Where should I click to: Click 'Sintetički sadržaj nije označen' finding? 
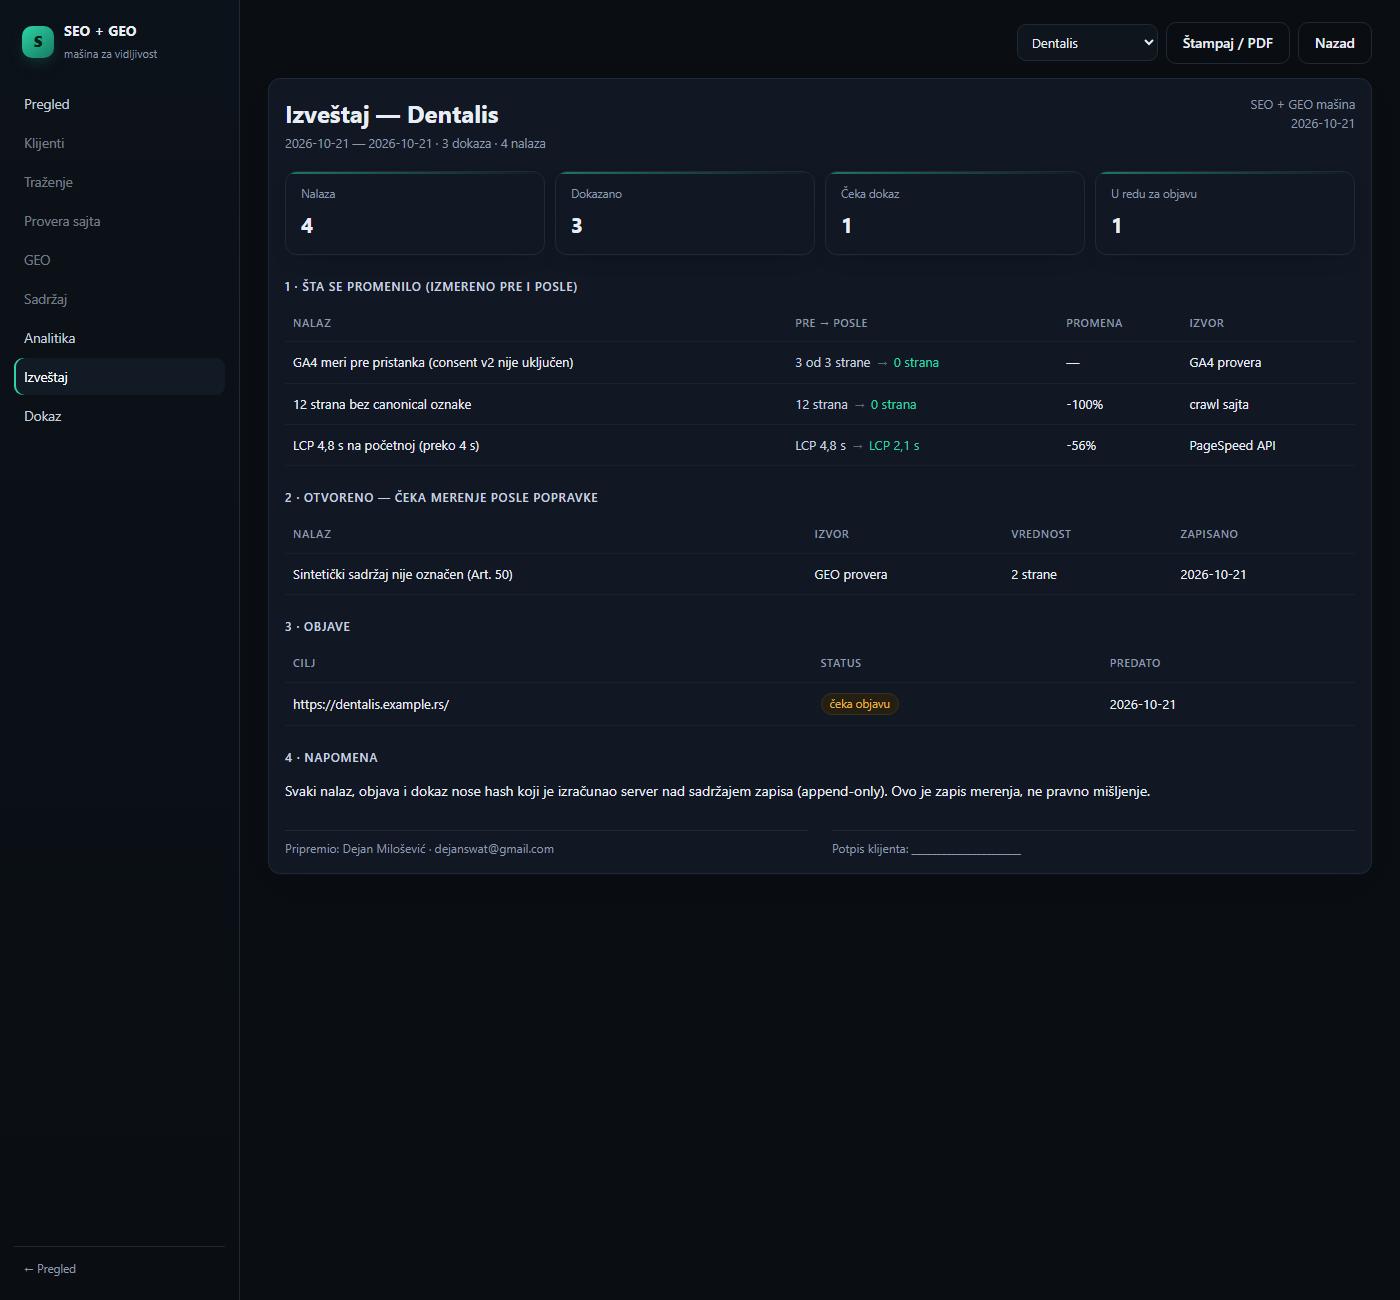(x=403, y=575)
